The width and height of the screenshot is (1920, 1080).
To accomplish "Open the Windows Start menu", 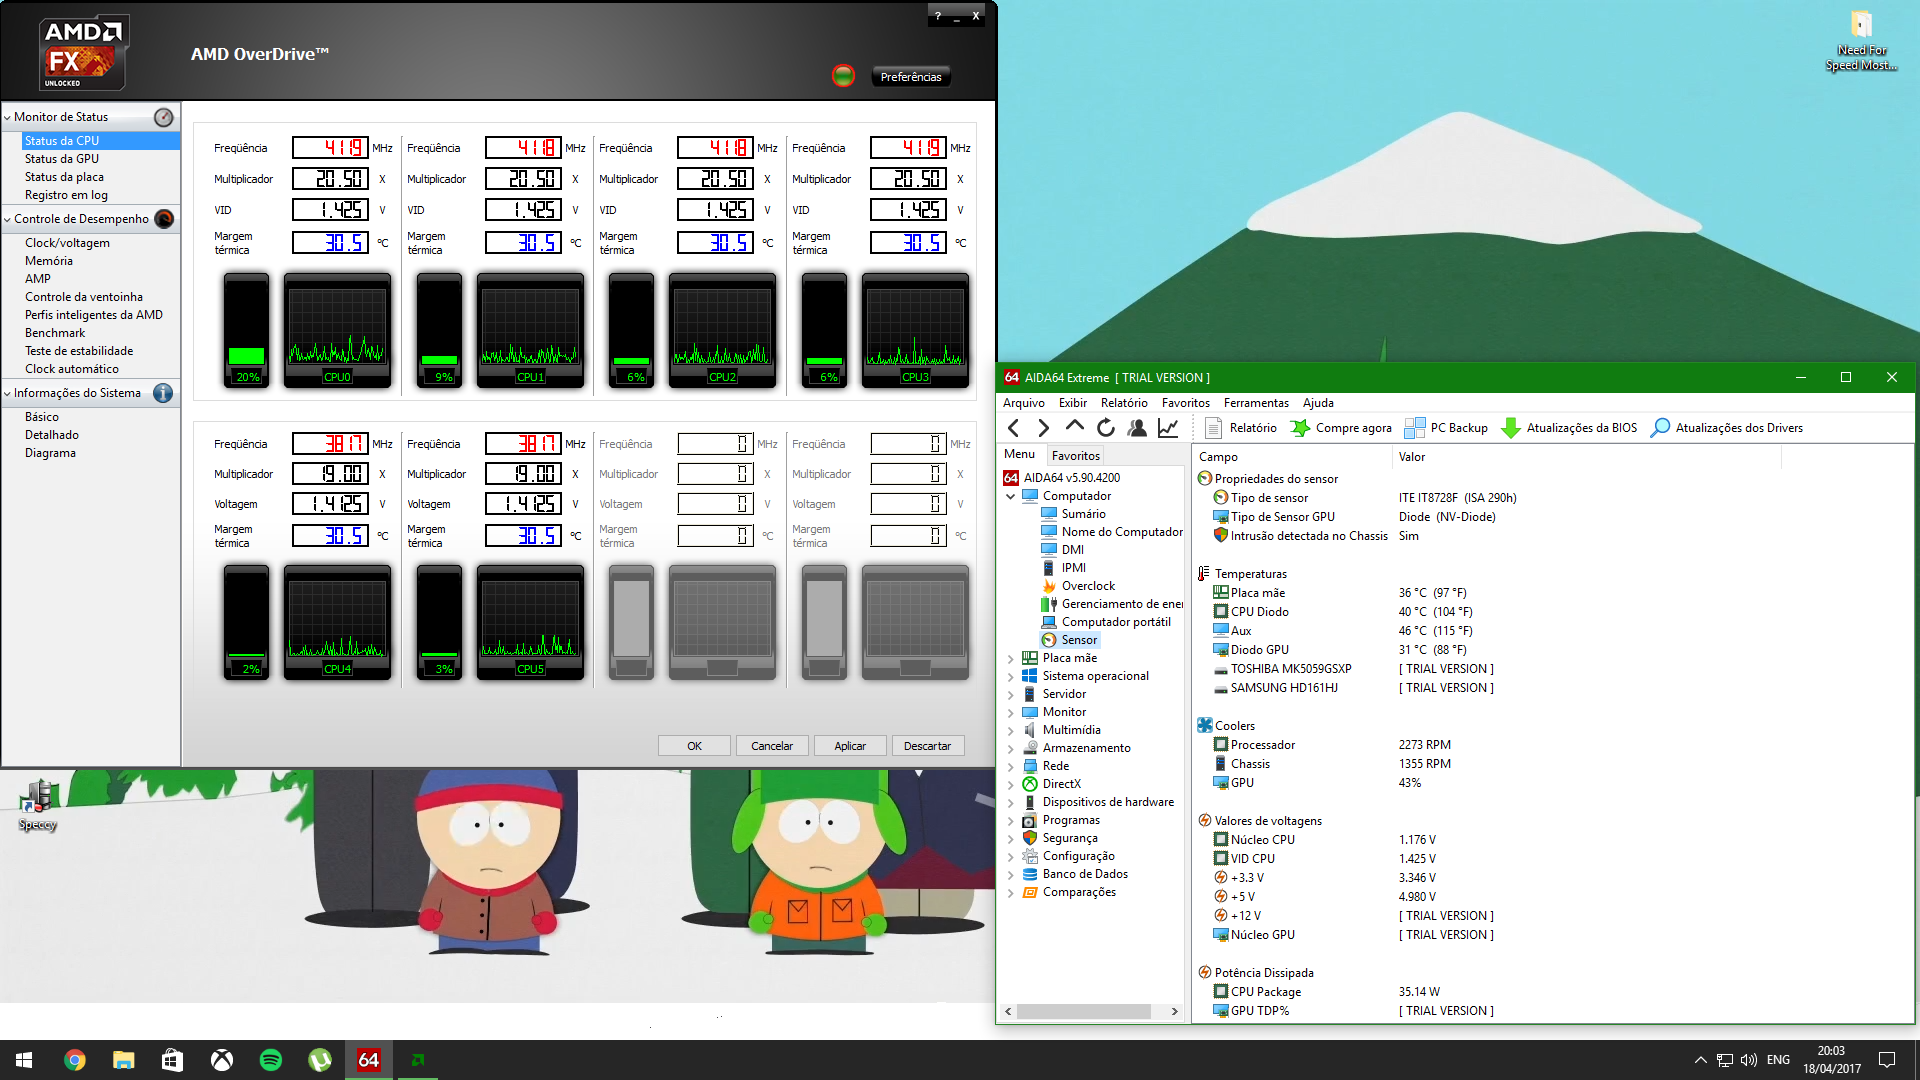I will pos(24,1060).
